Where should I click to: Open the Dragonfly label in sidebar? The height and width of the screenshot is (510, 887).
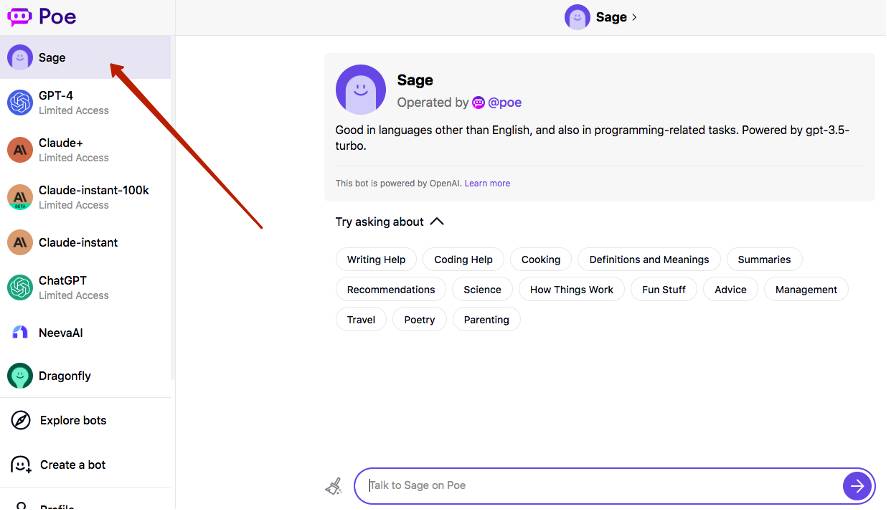(64, 376)
